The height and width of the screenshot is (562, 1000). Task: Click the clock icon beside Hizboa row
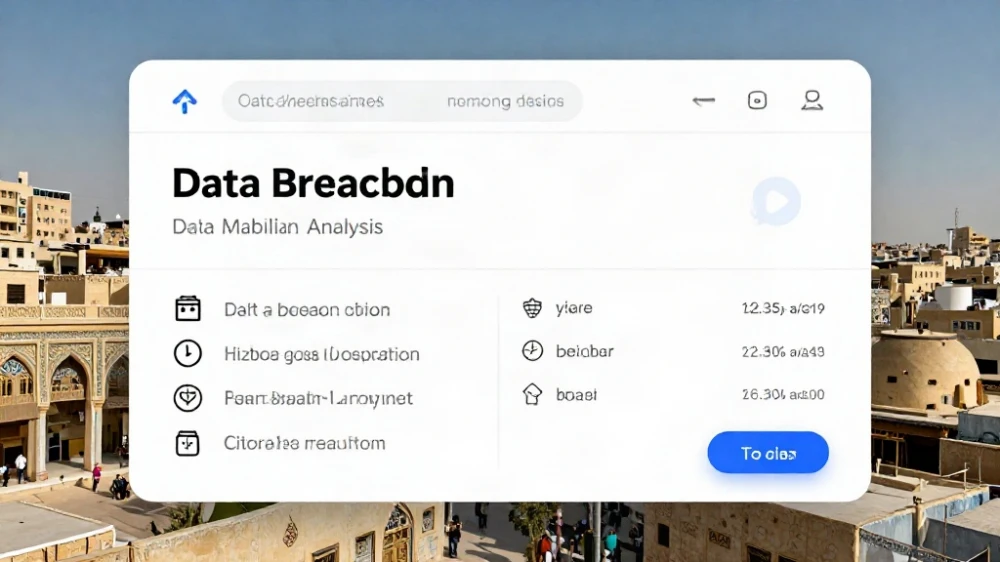[188, 353]
